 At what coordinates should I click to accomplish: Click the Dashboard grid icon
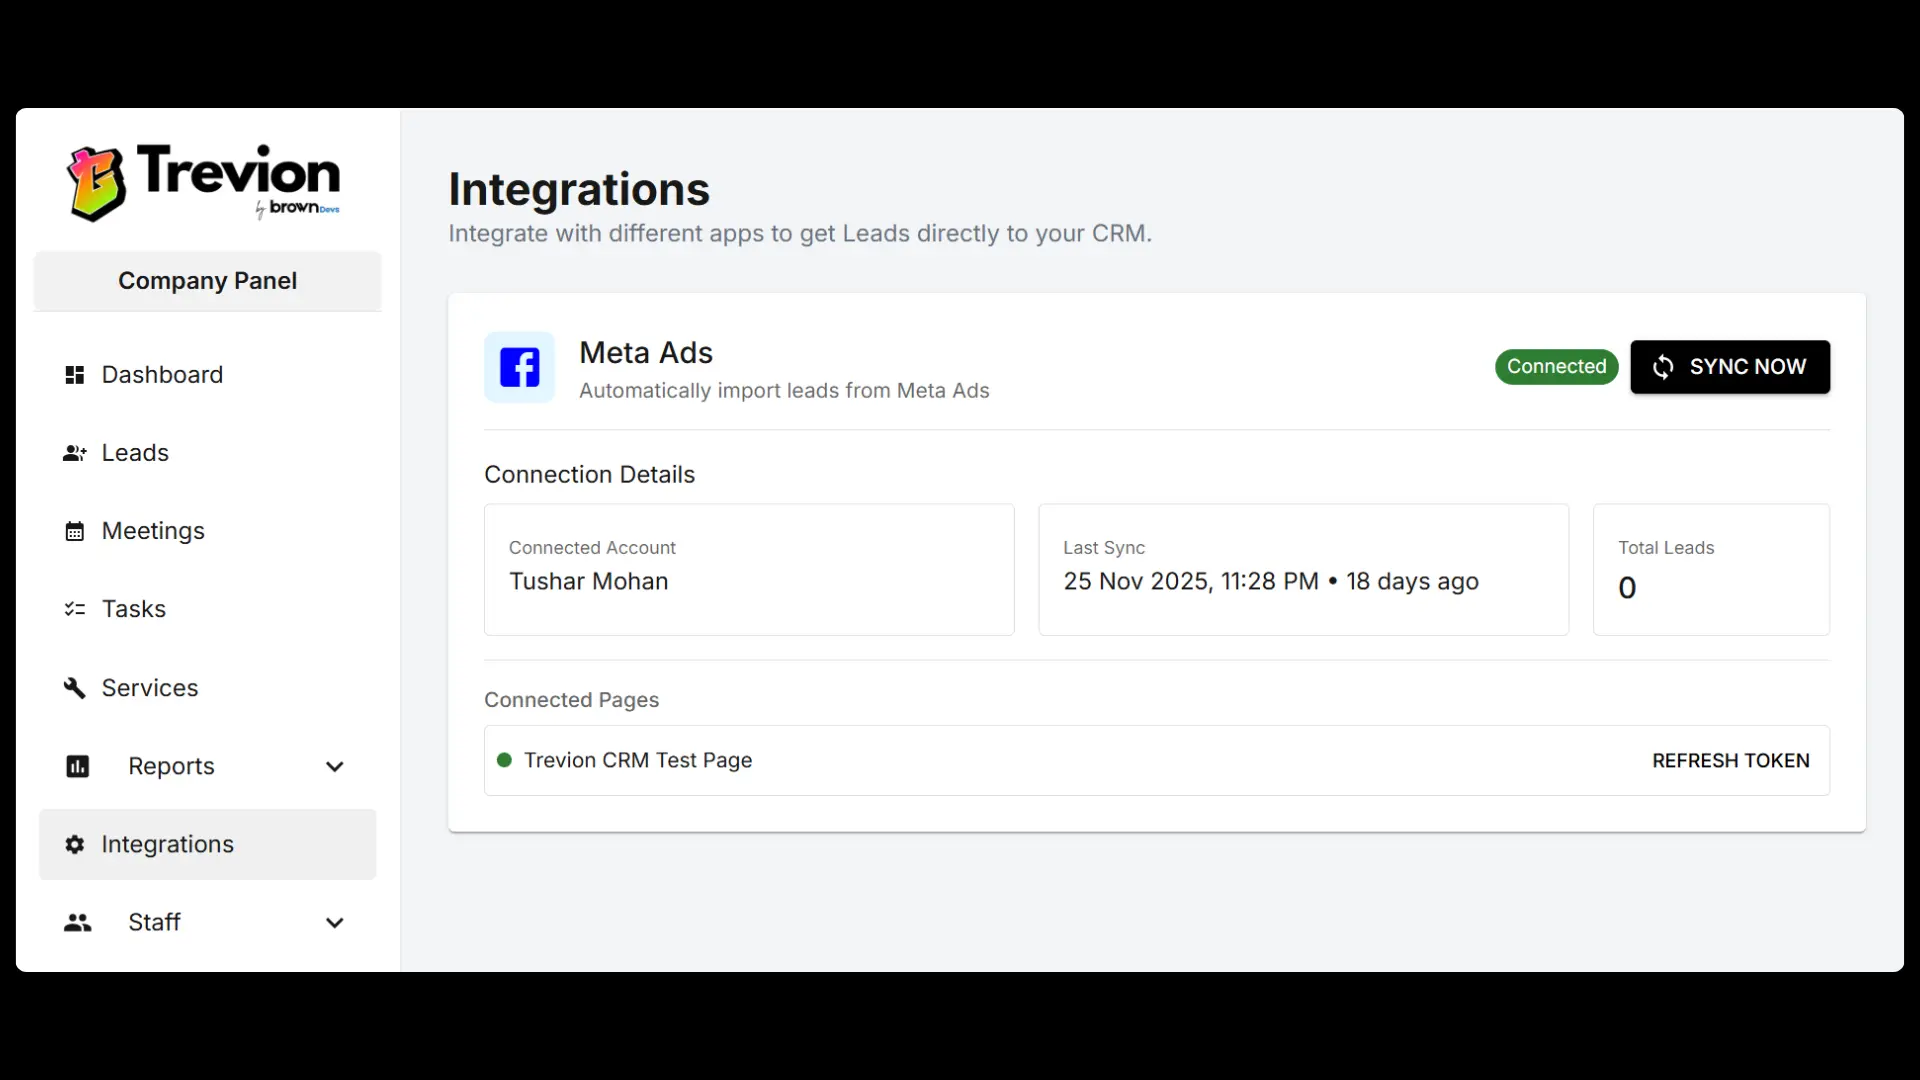(x=75, y=375)
